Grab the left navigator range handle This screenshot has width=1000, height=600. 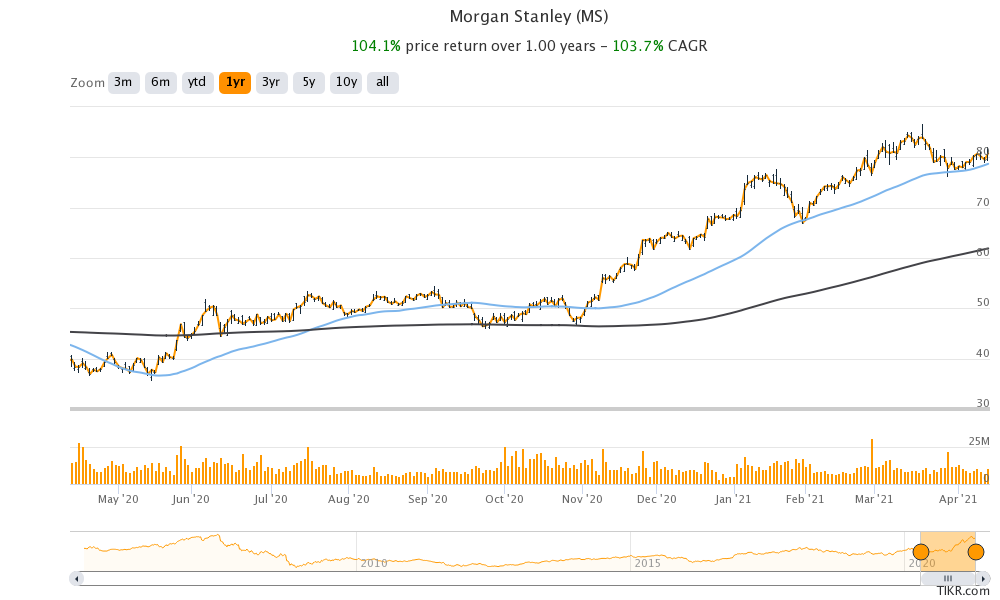pos(921,552)
